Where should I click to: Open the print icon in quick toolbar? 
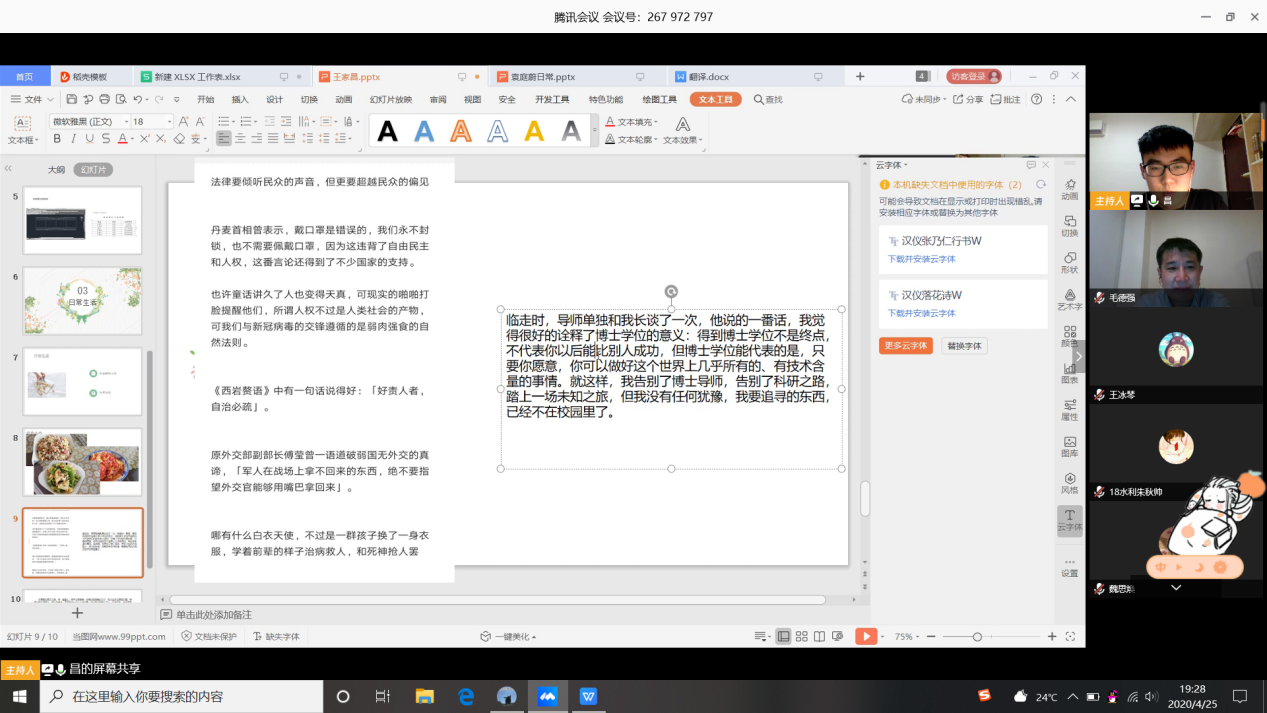[104, 100]
